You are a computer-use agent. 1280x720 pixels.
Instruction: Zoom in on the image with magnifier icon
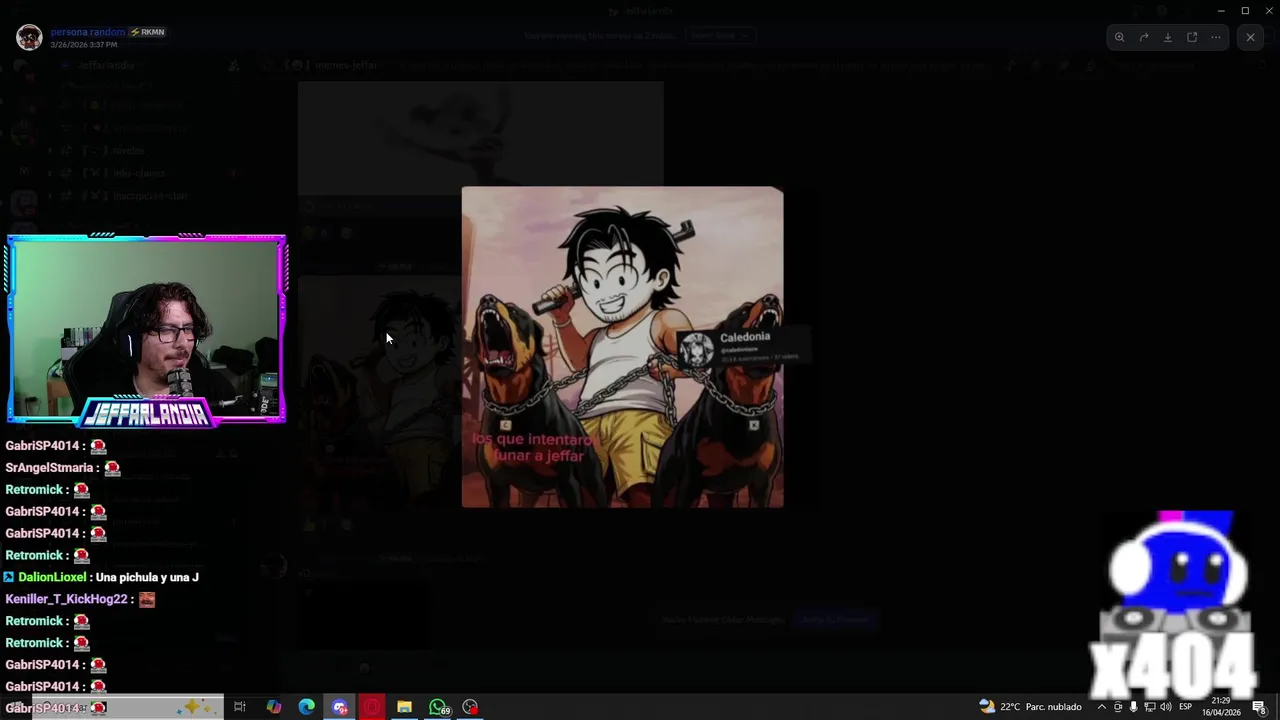1120,37
